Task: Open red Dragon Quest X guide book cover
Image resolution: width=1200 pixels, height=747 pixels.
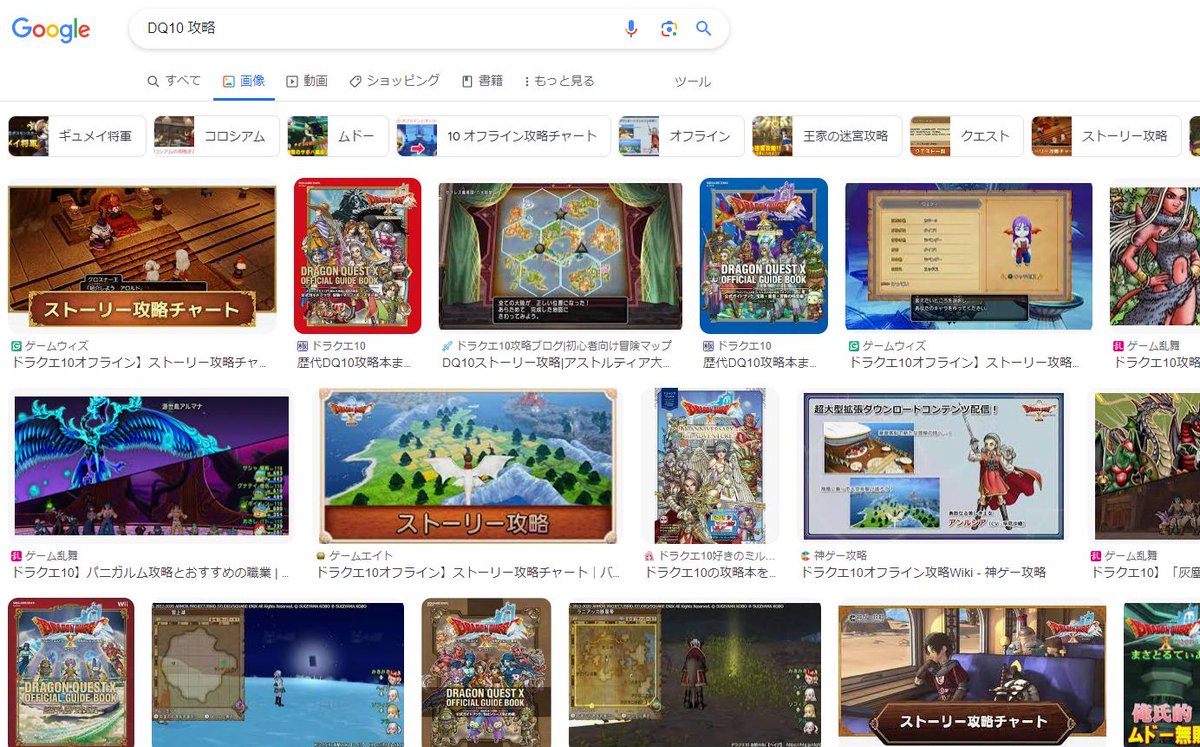Action: coord(358,256)
